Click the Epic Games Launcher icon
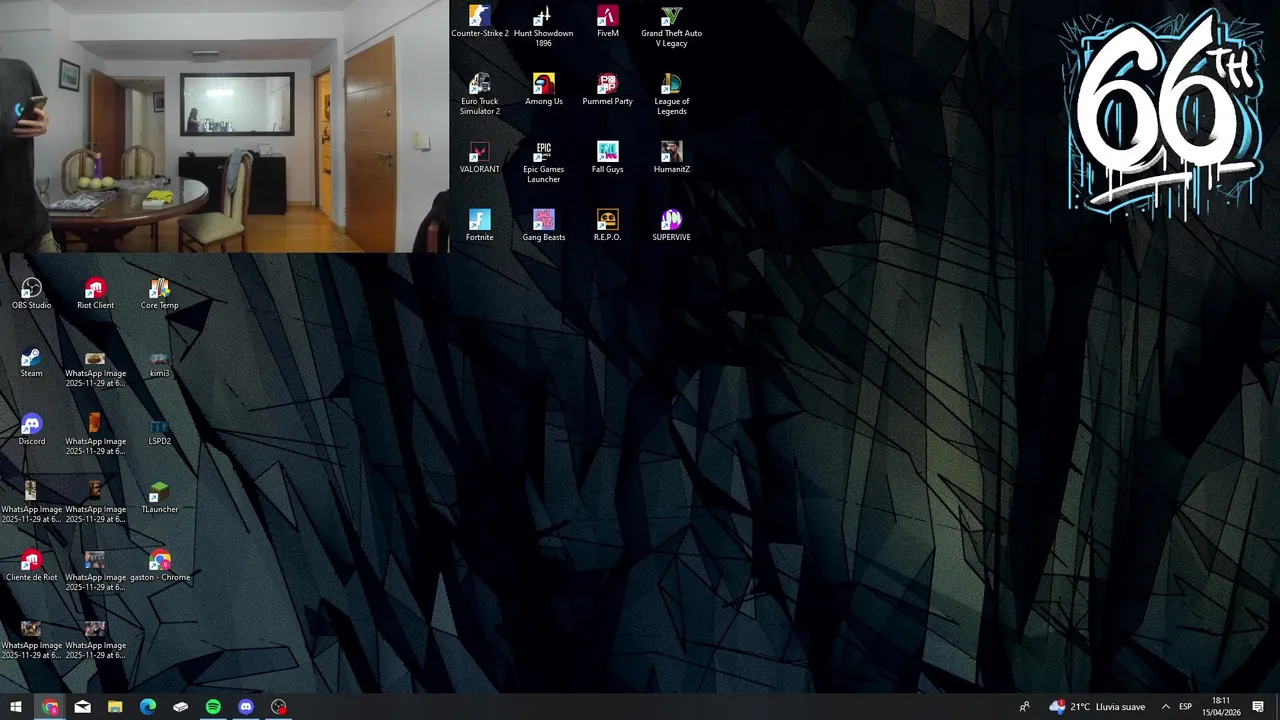The width and height of the screenshot is (1280, 720). click(x=543, y=163)
